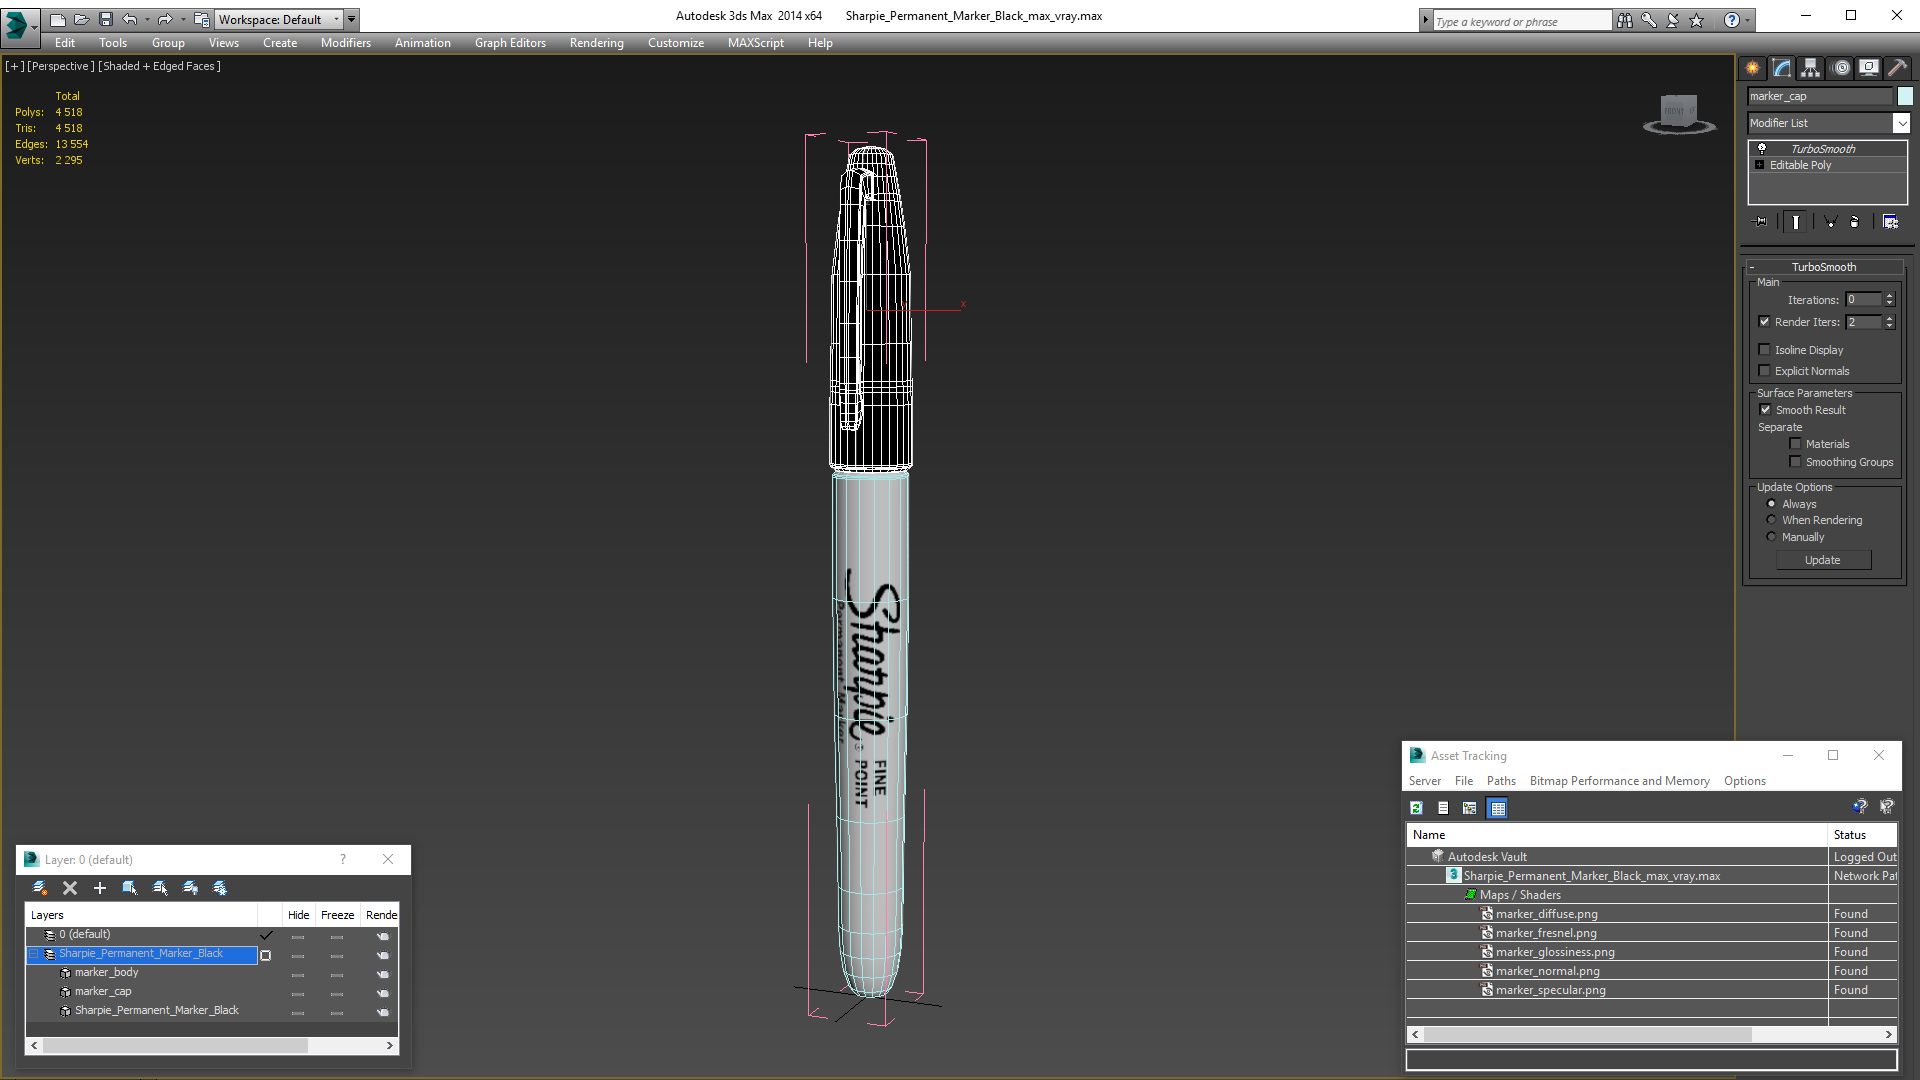The image size is (1920, 1080).
Task: Click the Undo arrow icon
Action: point(130,19)
